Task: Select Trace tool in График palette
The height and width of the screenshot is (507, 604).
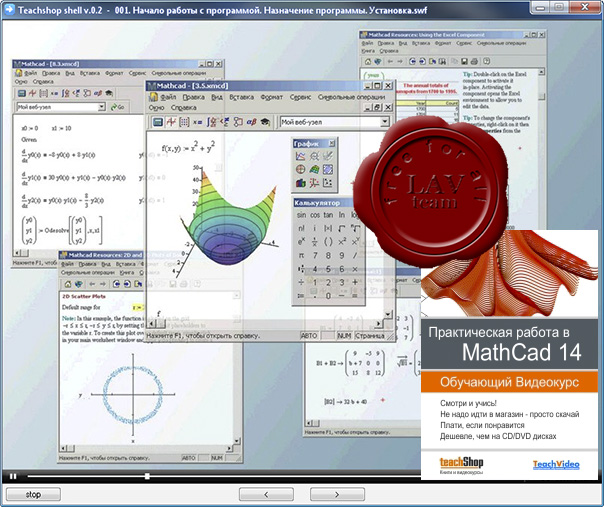Action: pos(328,156)
